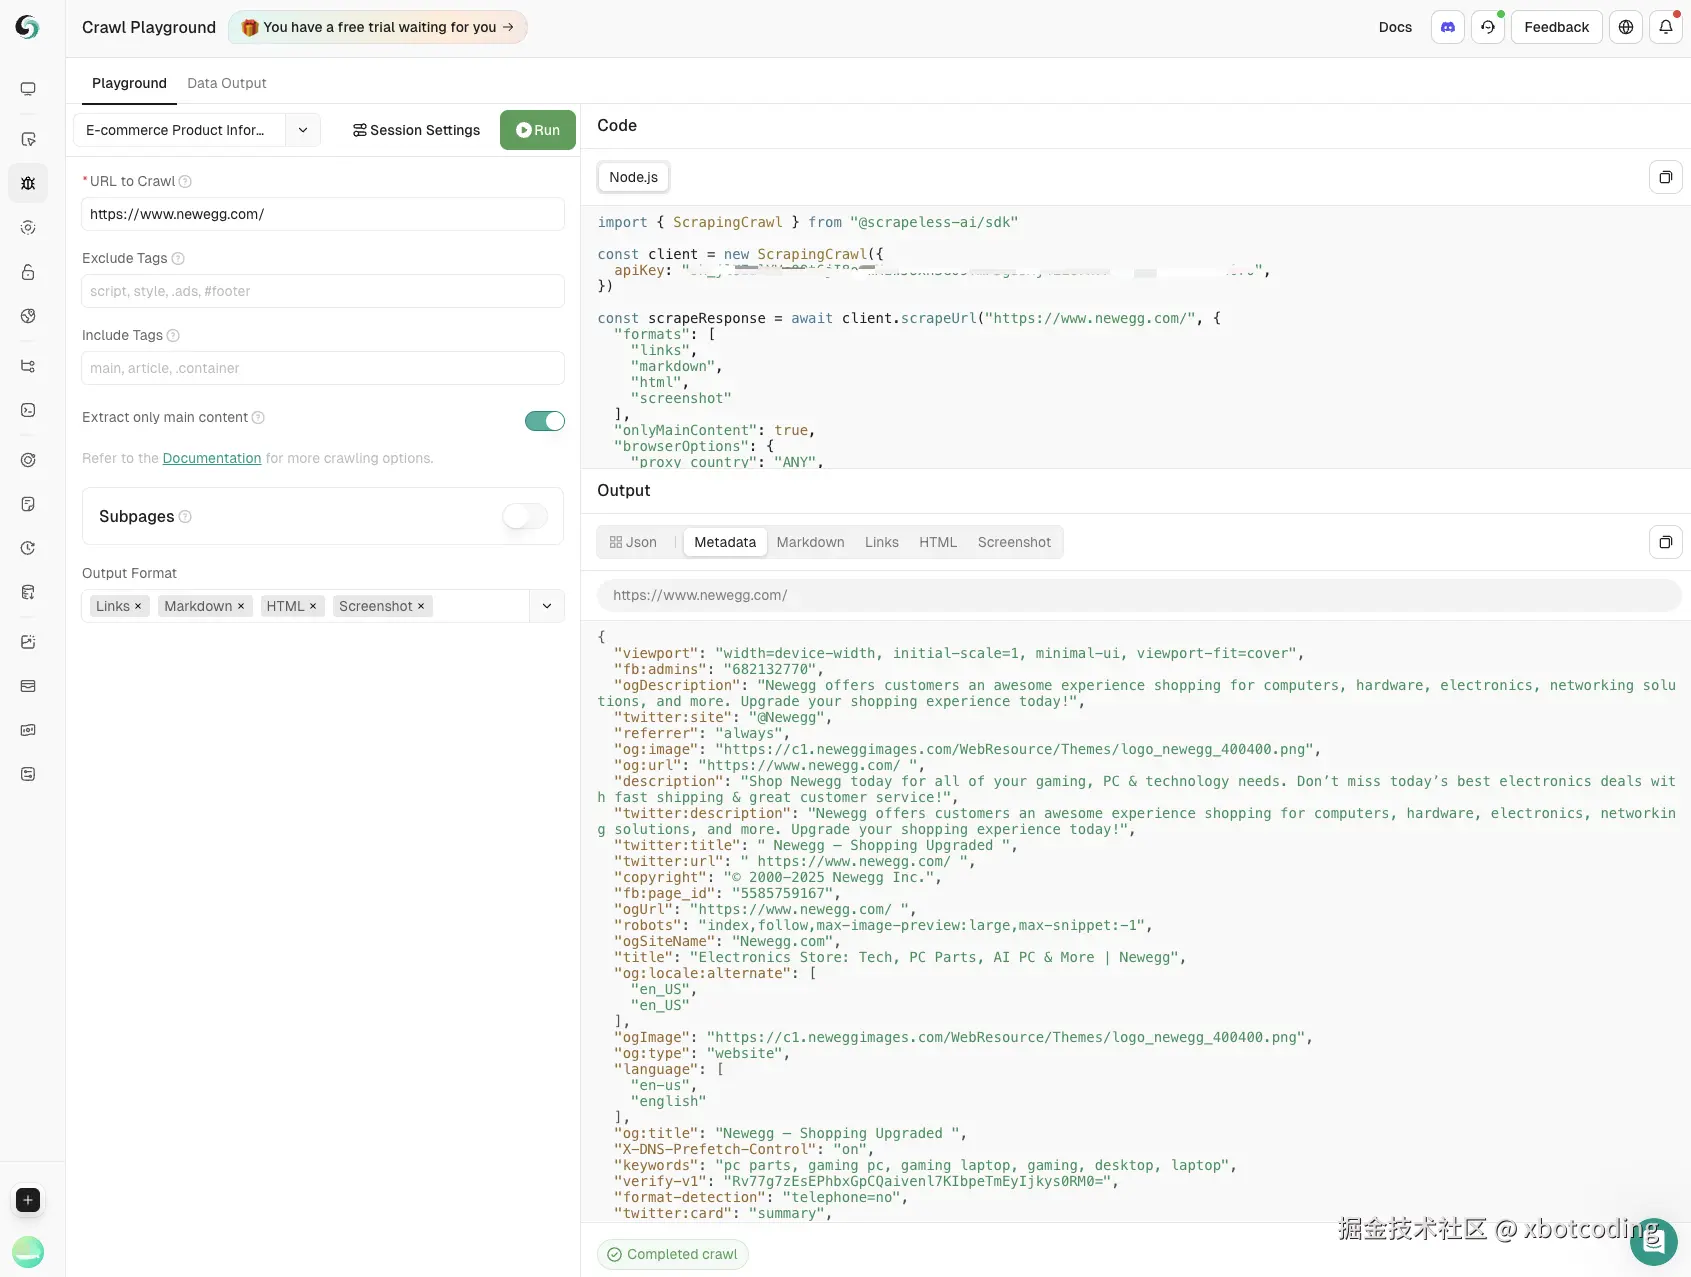This screenshot has width=1691, height=1277.
Task: Click the Extract only main content help icon
Action: [258, 417]
